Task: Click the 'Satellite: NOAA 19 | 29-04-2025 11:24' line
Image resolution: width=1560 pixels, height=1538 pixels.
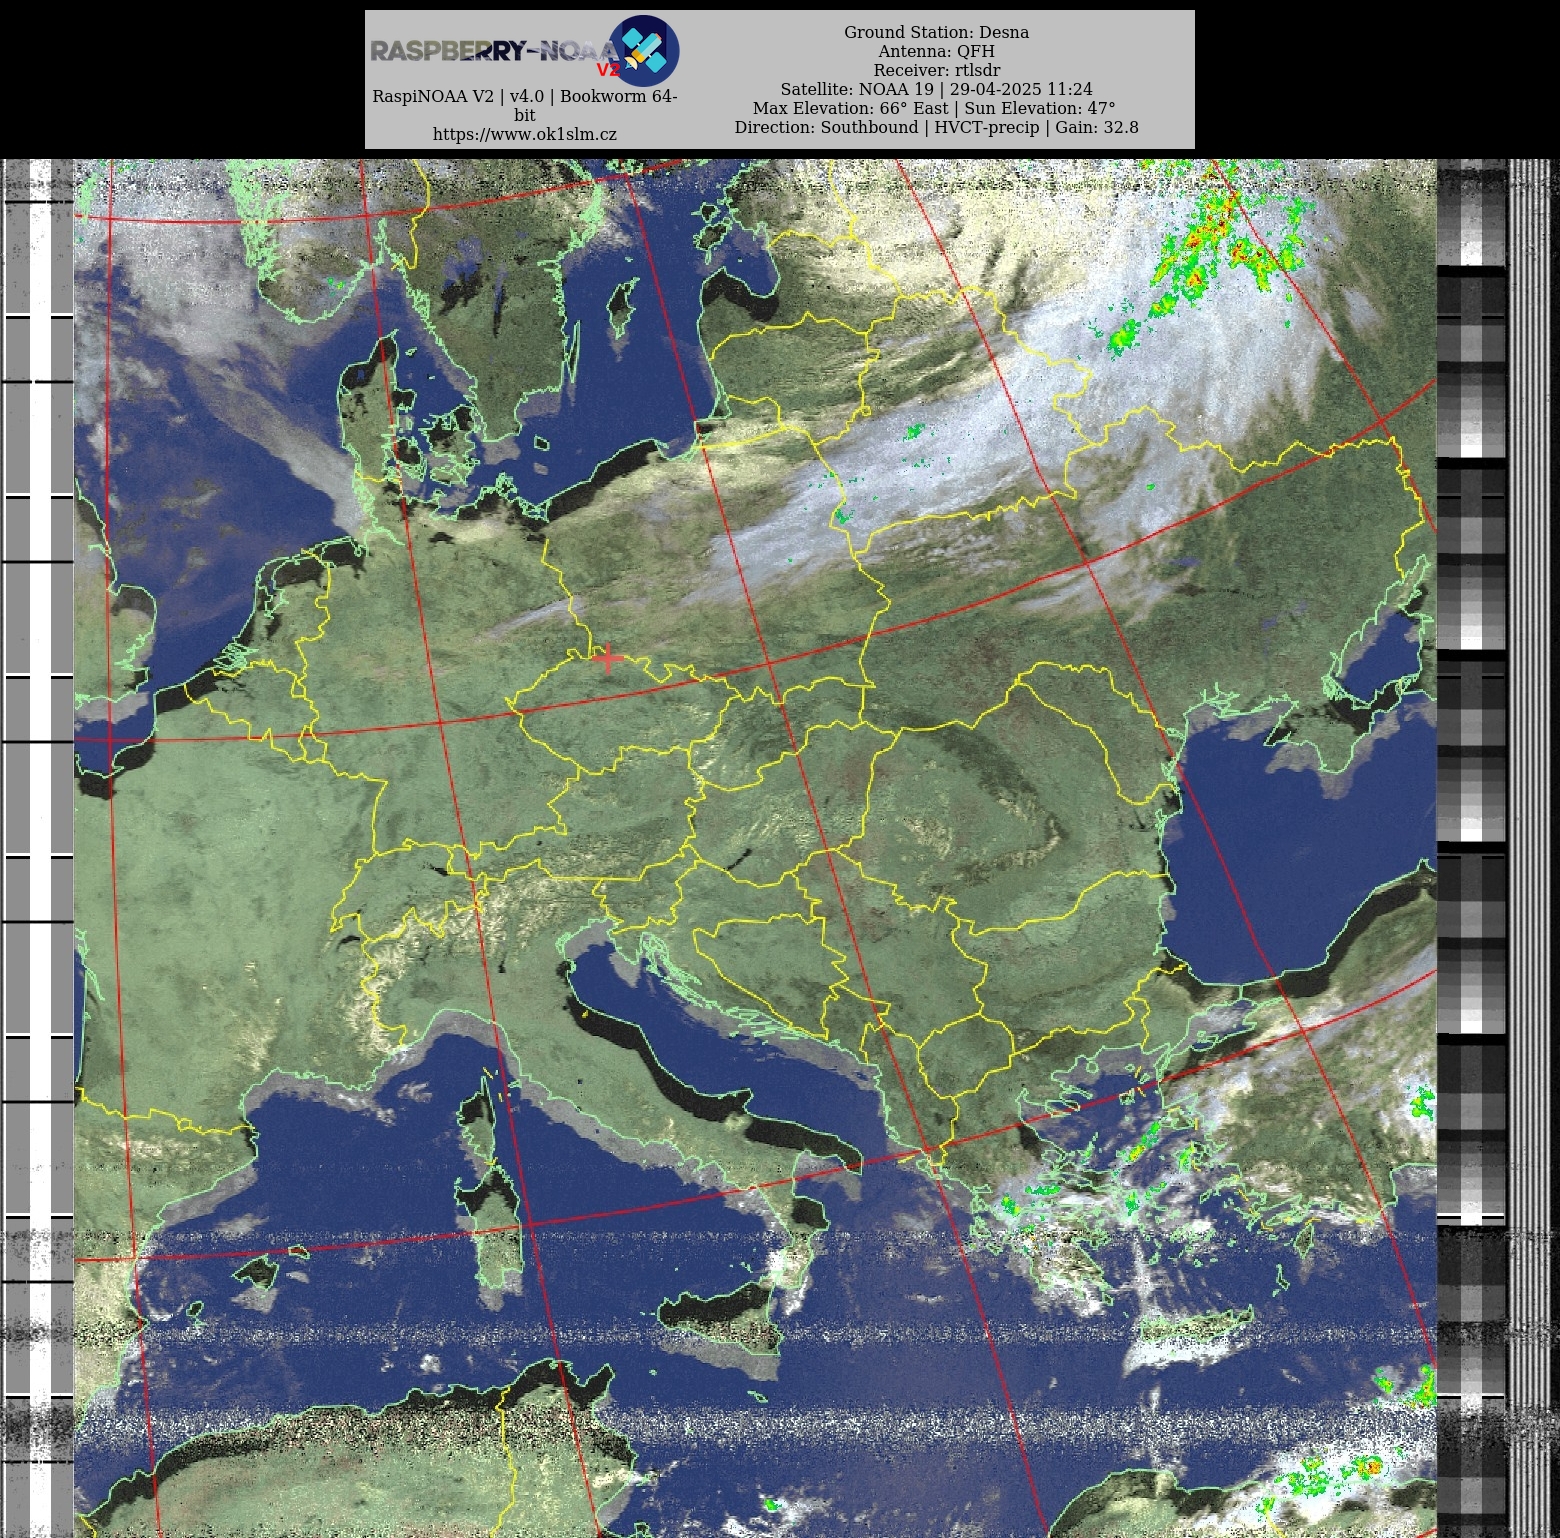Action: point(936,89)
